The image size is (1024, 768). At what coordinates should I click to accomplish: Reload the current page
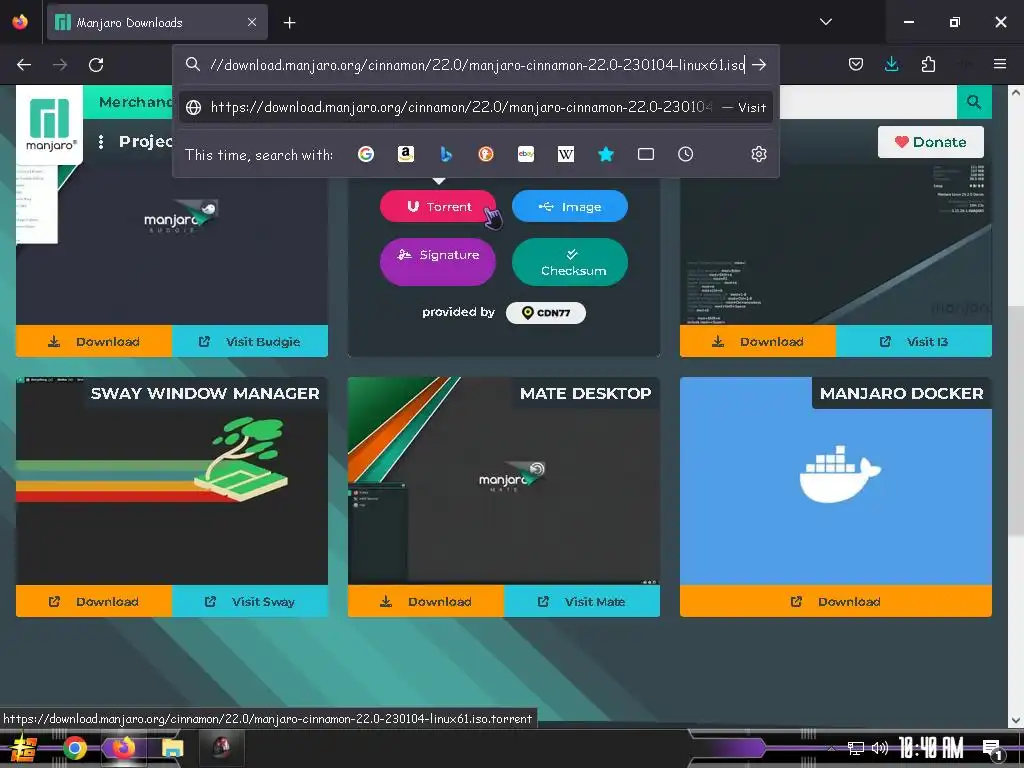tap(96, 65)
